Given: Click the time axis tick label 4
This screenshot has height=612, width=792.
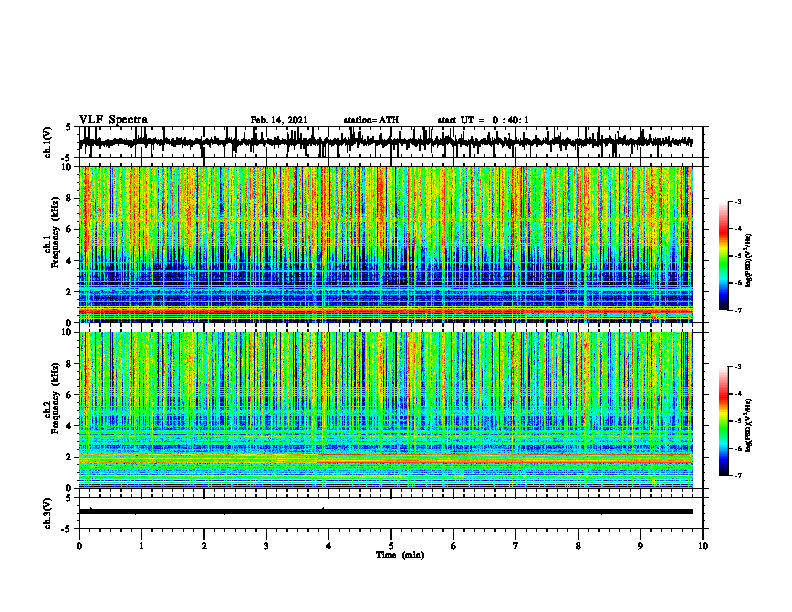Looking at the screenshot, I should [329, 546].
